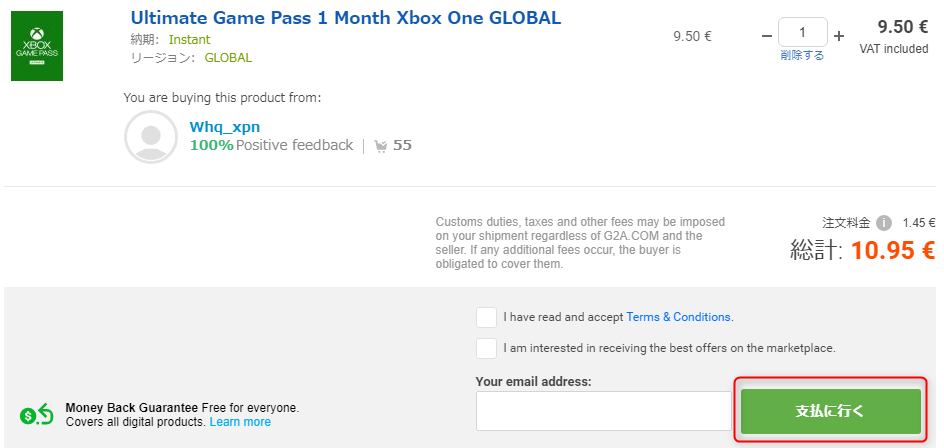Image resolution: width=944 pixels, height=448 pixels.
Task: Check the accept Terms & Conditions checkbox
Action: click(487, 317)
